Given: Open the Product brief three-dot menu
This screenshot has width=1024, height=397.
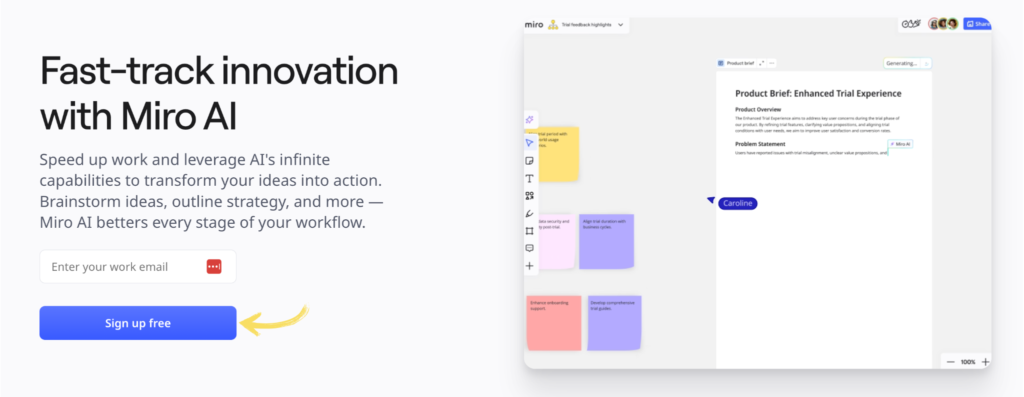Looking at the screenshot, I should (771, 63).
